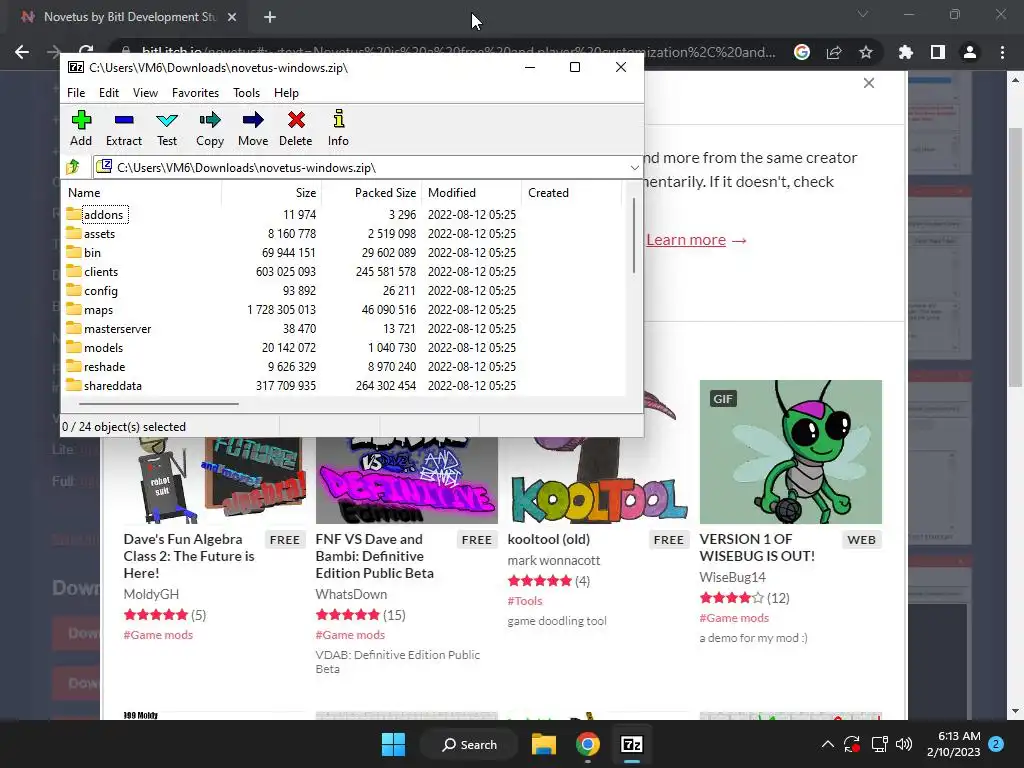
Task: Select the reshade folder icon
Action: (x=74, y=366)
